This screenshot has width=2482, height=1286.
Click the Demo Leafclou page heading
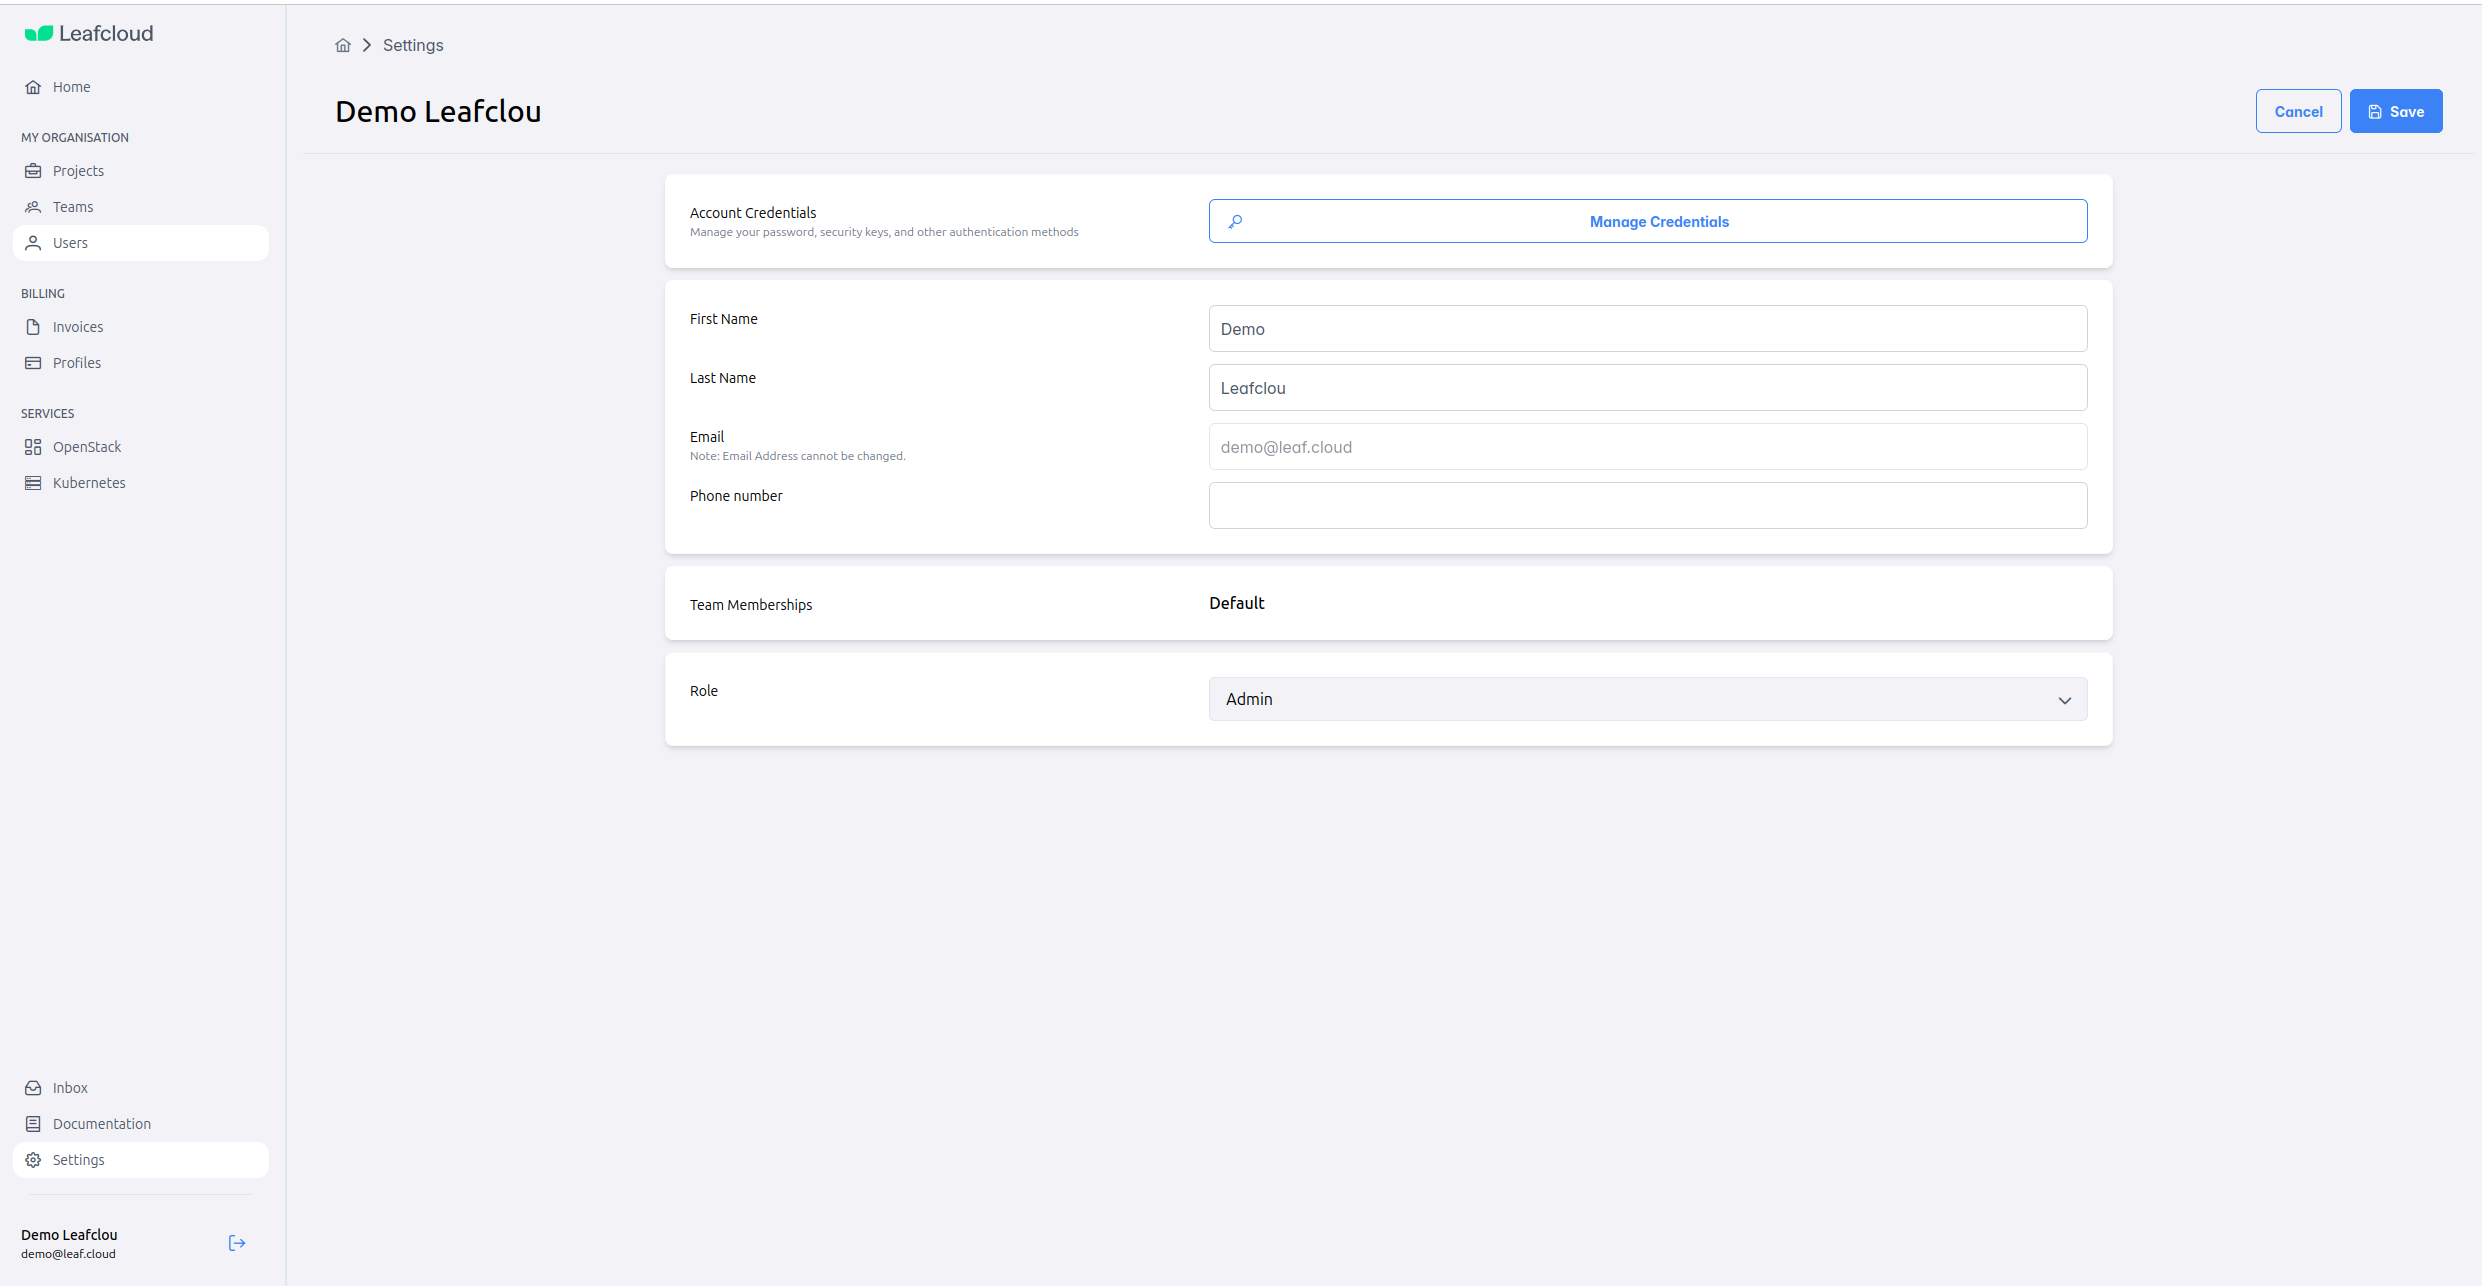point(438,111)
